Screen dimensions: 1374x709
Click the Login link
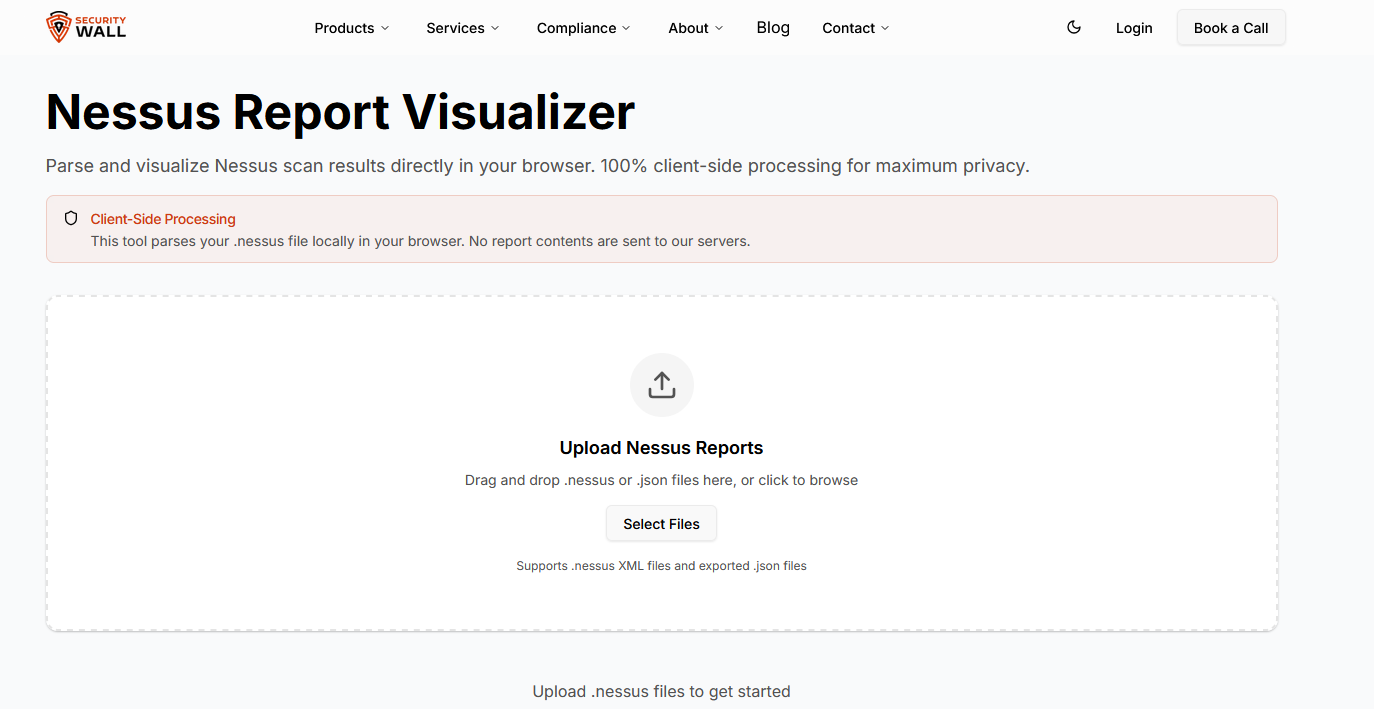[1134, 28]
